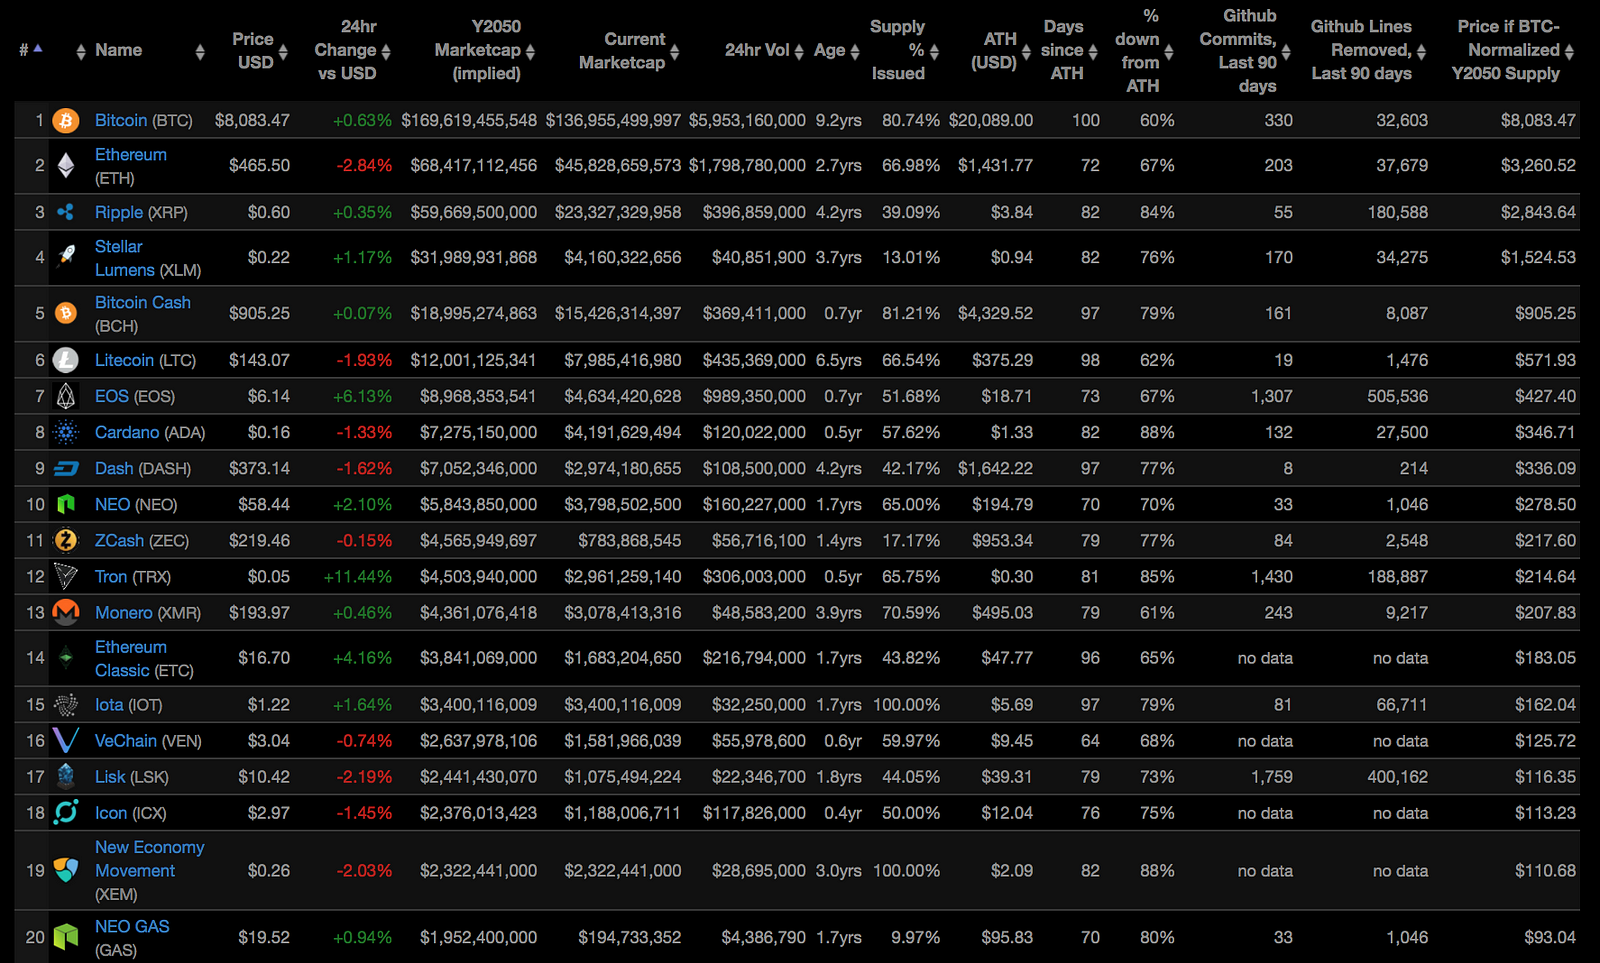The height and width of the screenshot is (963, 1600).
Task: Click the Litecoin silver coin icon
Action: 66,360
